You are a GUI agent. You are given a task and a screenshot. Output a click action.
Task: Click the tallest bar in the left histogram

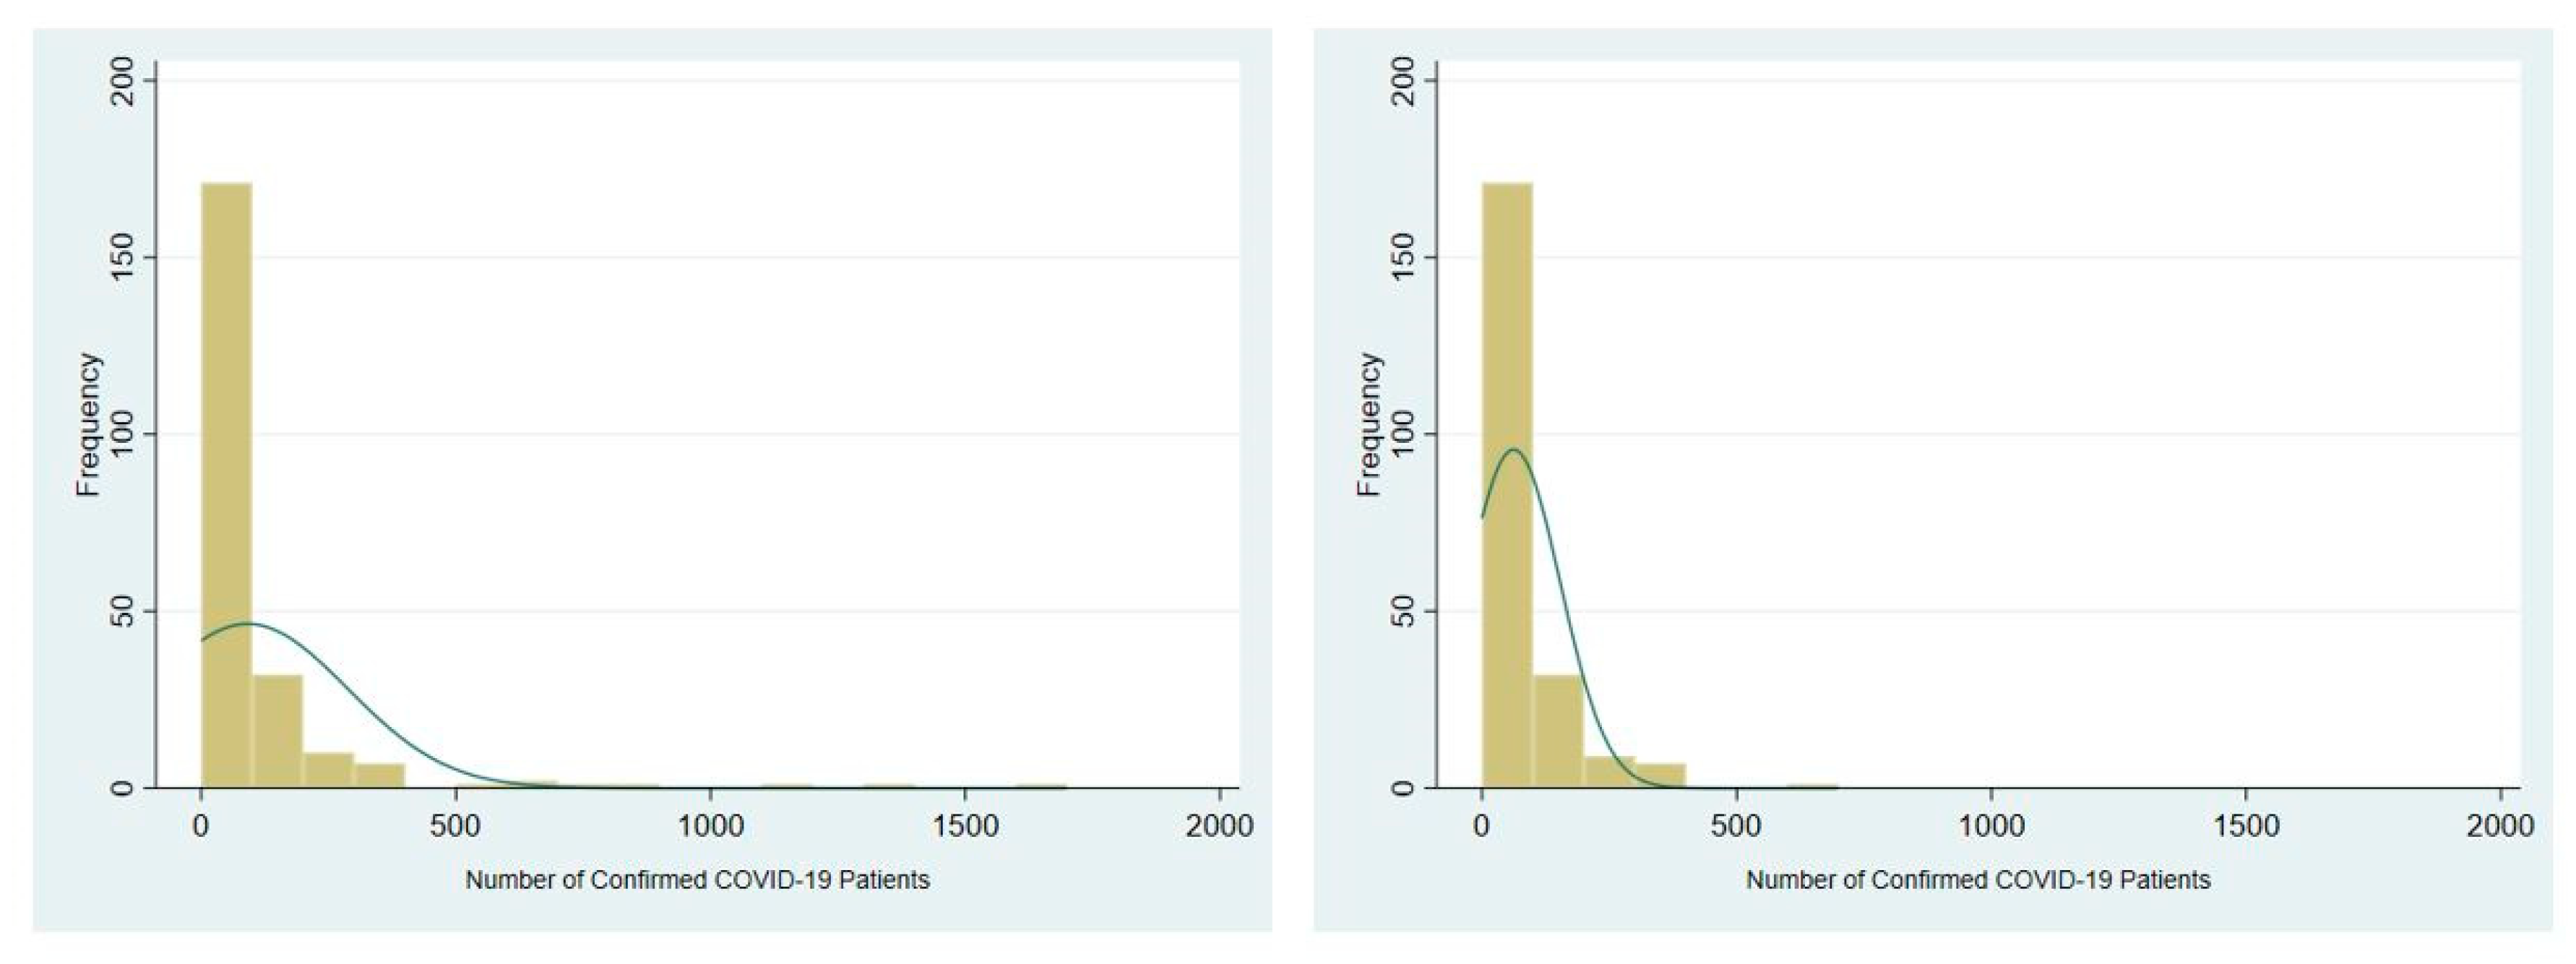tap(227, 485)
